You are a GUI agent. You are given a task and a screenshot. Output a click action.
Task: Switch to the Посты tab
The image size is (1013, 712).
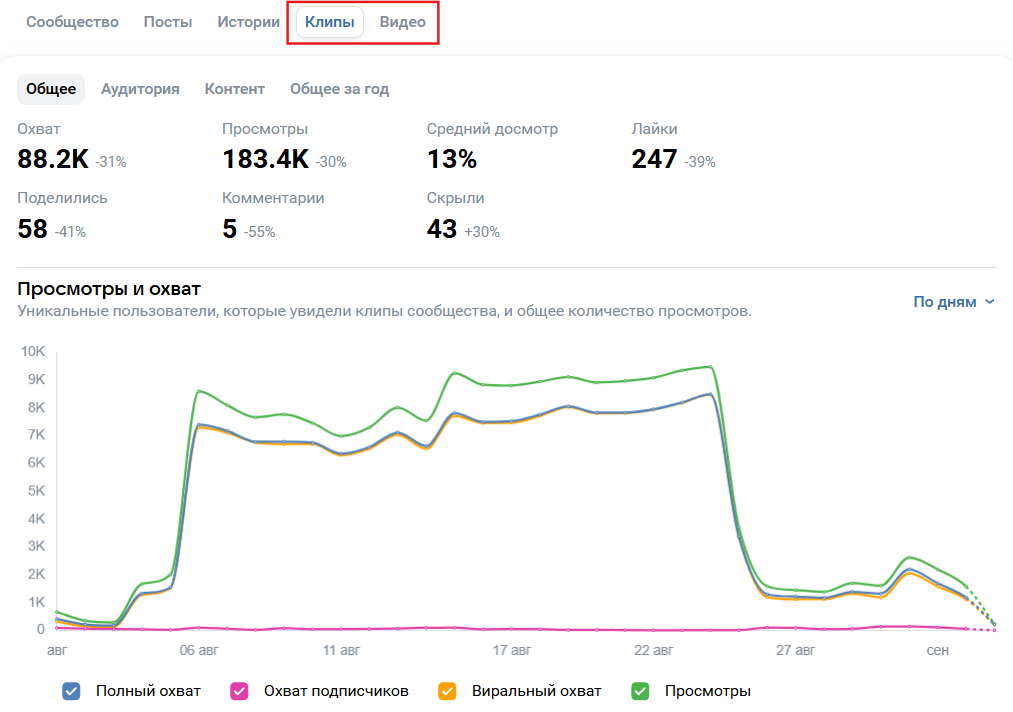tap(168, 22)
